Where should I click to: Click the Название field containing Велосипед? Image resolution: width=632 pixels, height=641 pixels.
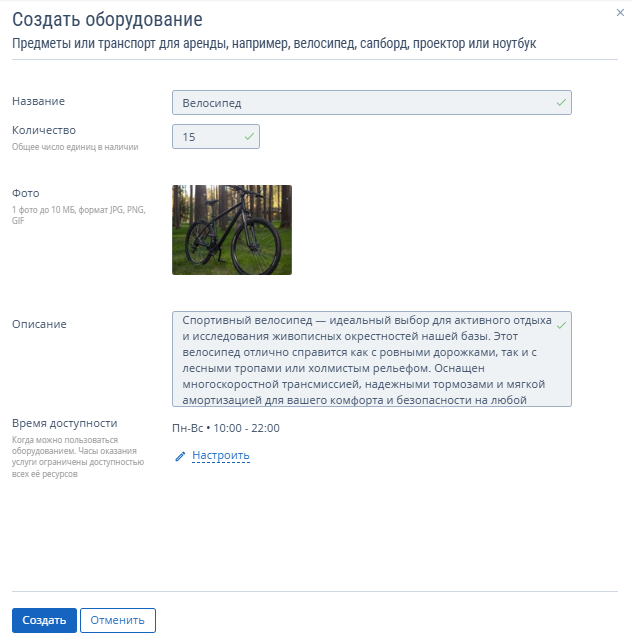[372, 103]
